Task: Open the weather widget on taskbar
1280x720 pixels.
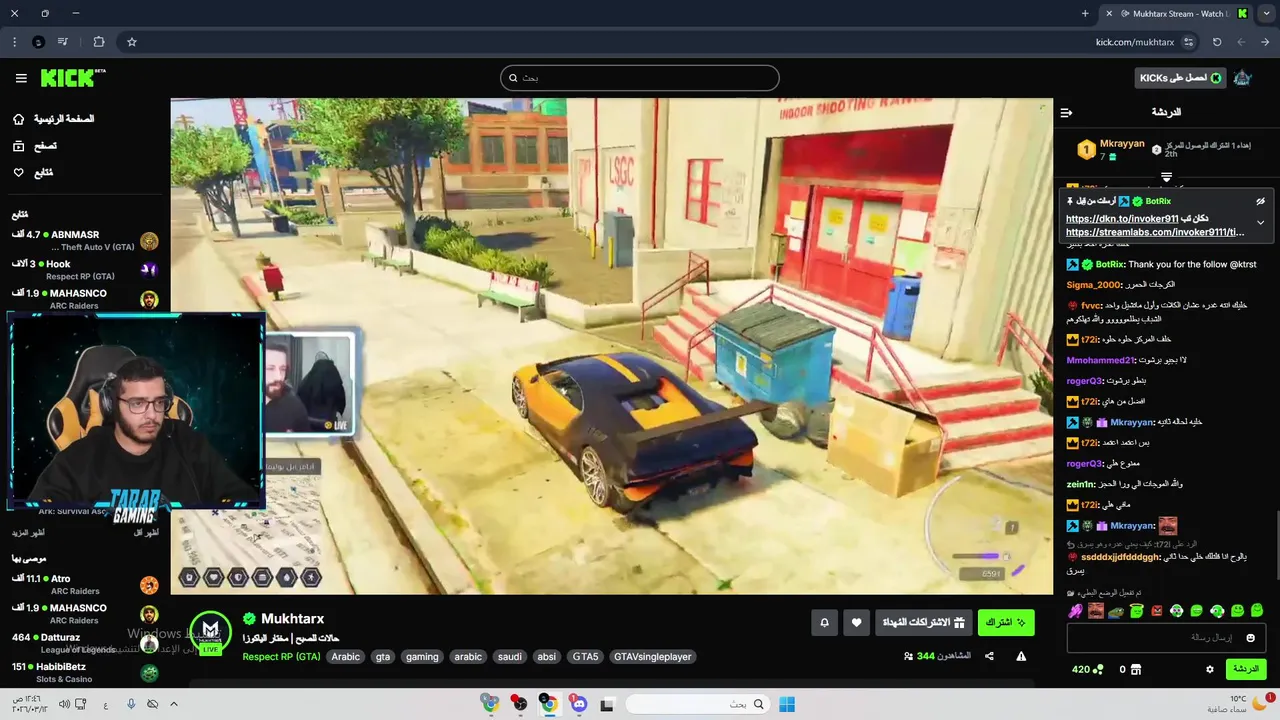Action: click(x=1238, y=704)
